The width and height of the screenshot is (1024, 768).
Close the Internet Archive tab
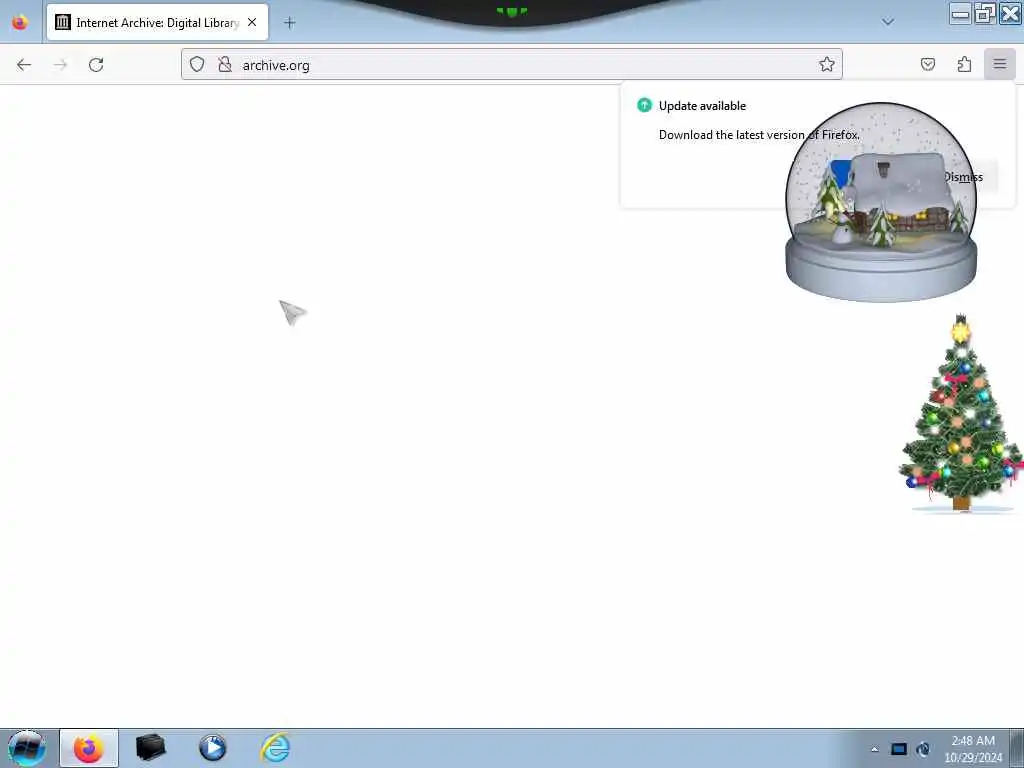point(252,22)
